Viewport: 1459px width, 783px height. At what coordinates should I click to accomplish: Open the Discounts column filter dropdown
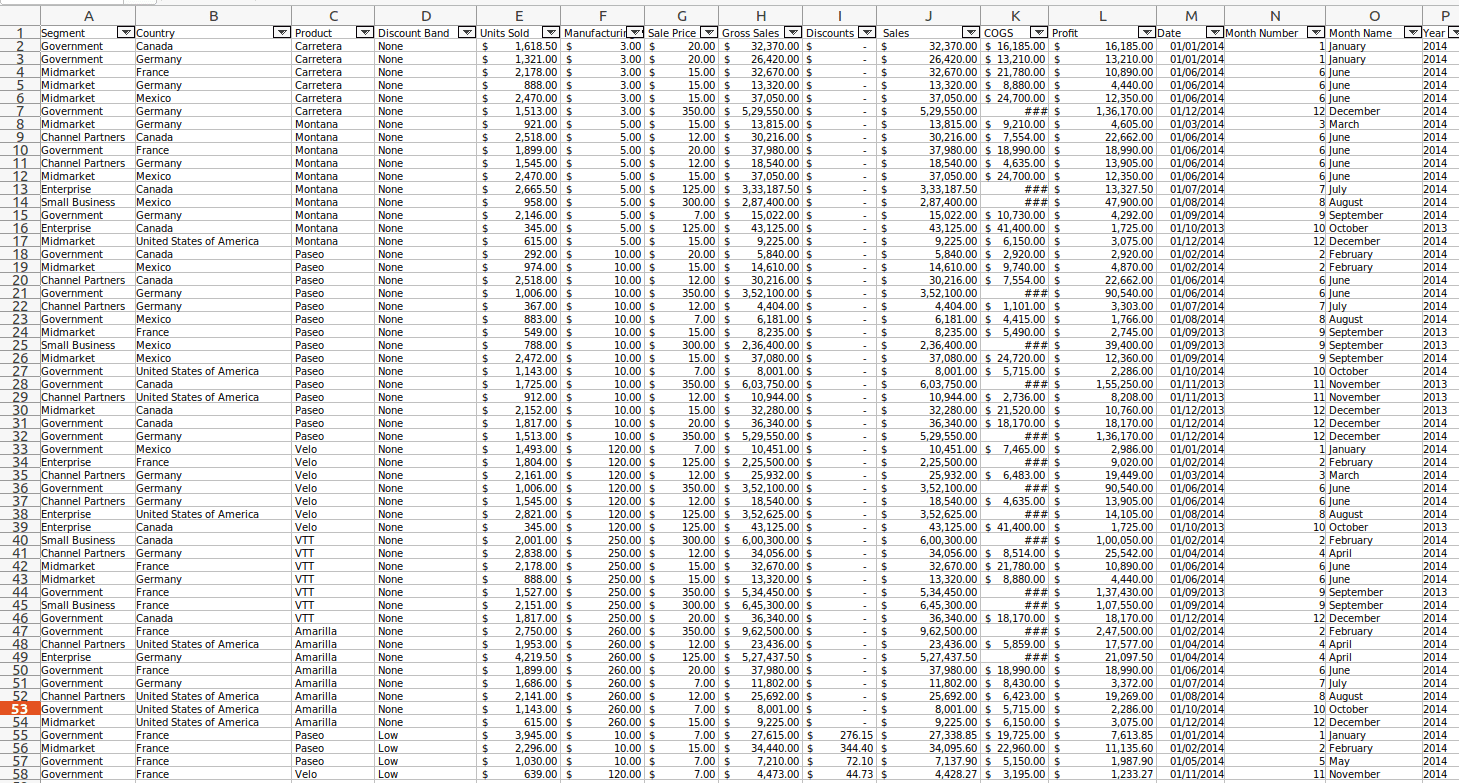pos(868,33)
